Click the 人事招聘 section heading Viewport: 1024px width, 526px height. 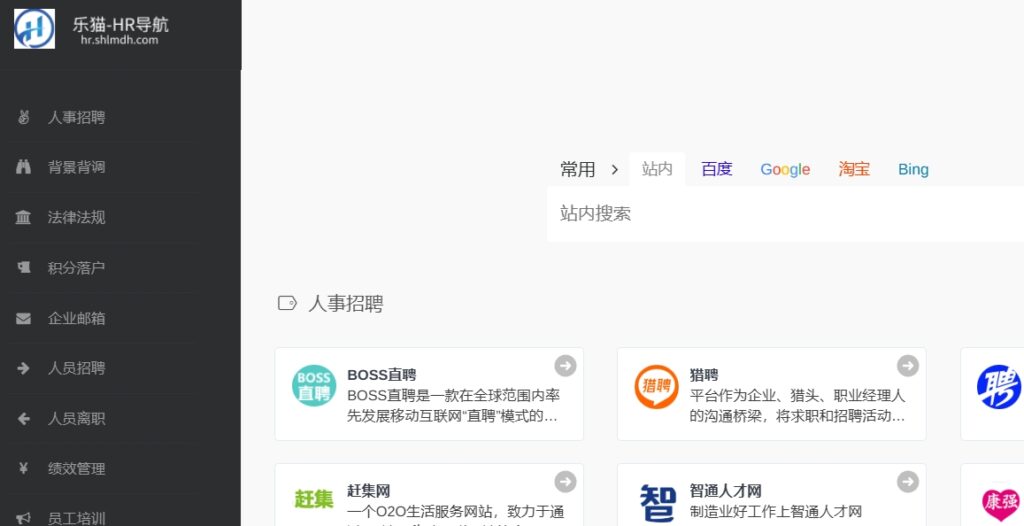pyautogui.click(x=345, y=304)
